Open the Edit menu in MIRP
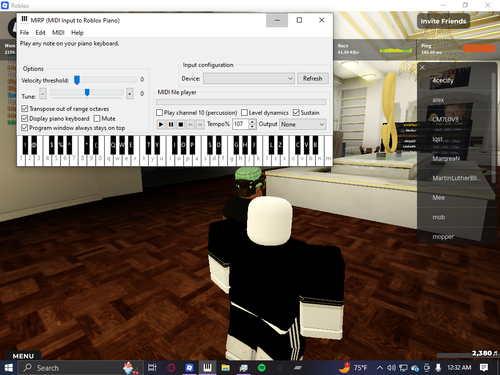 (x=40, y=33)
